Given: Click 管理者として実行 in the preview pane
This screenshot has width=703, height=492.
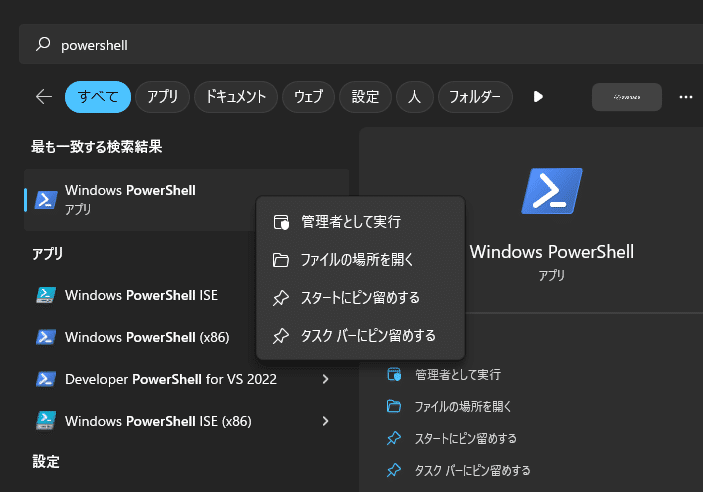Looking at the screenshot, I should pyautogui.click(x=458, y=374).
